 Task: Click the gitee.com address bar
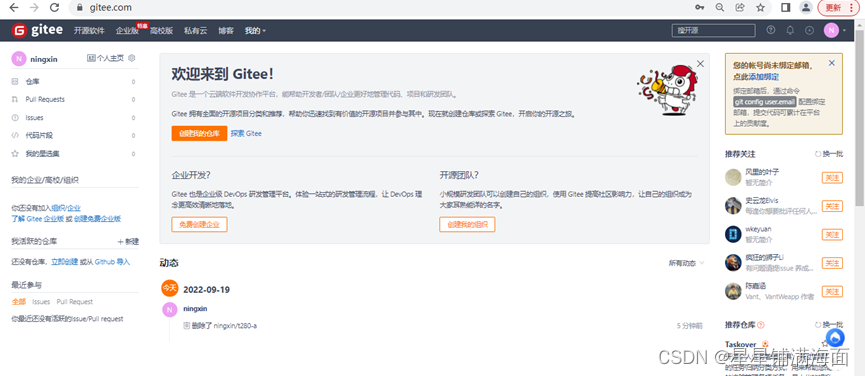[x=381, y=8]
